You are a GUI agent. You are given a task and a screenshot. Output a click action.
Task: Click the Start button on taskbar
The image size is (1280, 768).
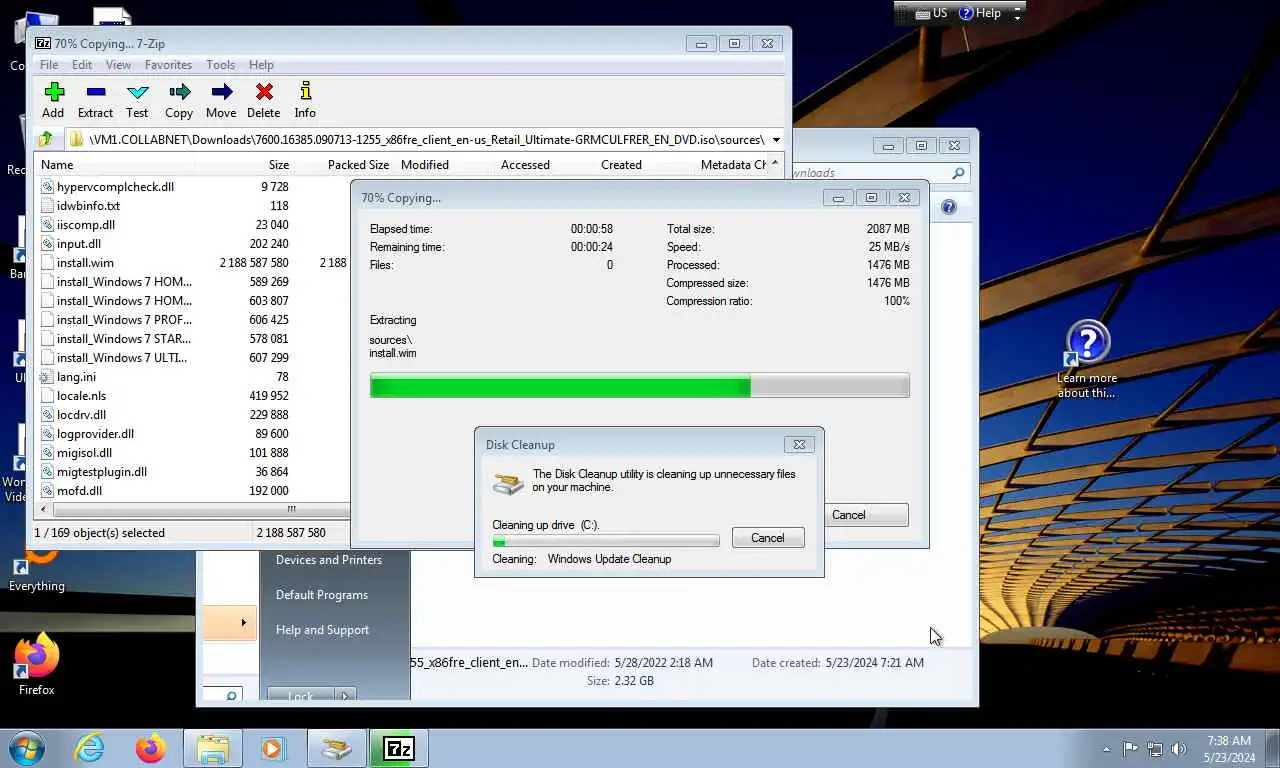point(27,748)
